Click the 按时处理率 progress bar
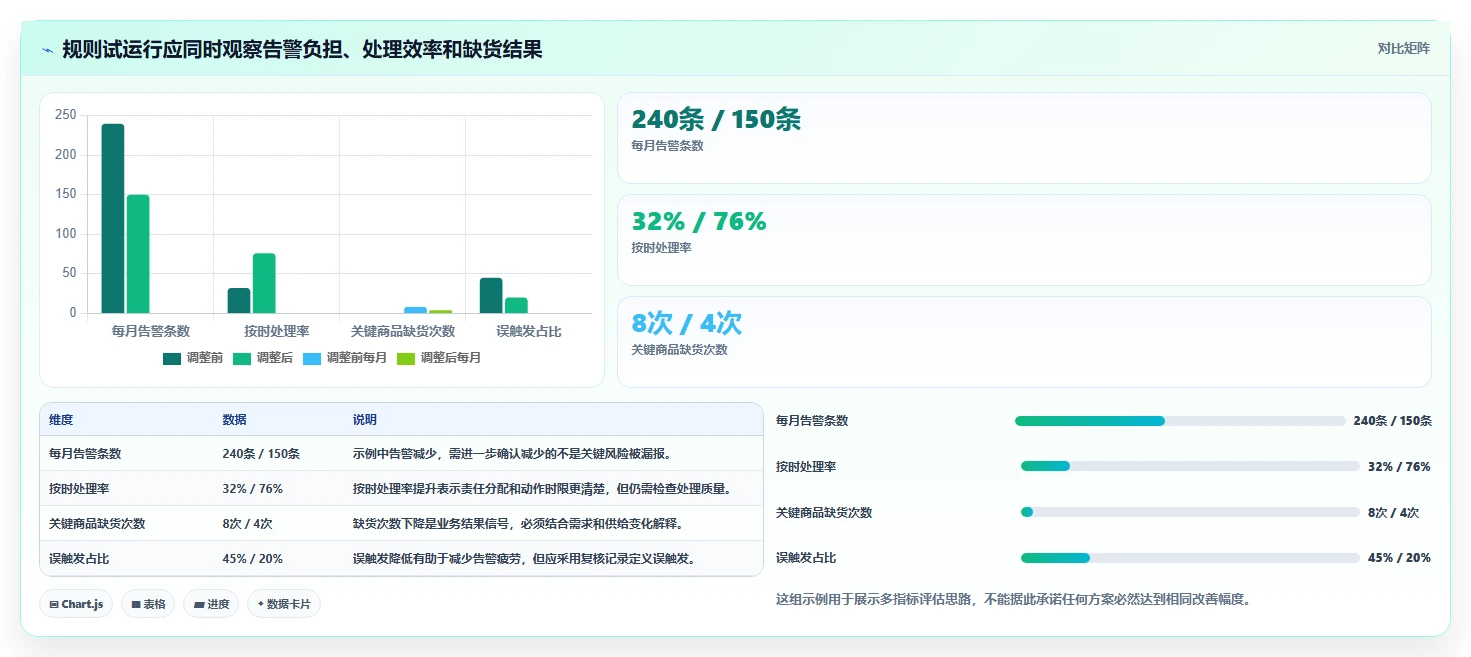The height and width of the screenshot is (657, 1471). point(1190,466)
